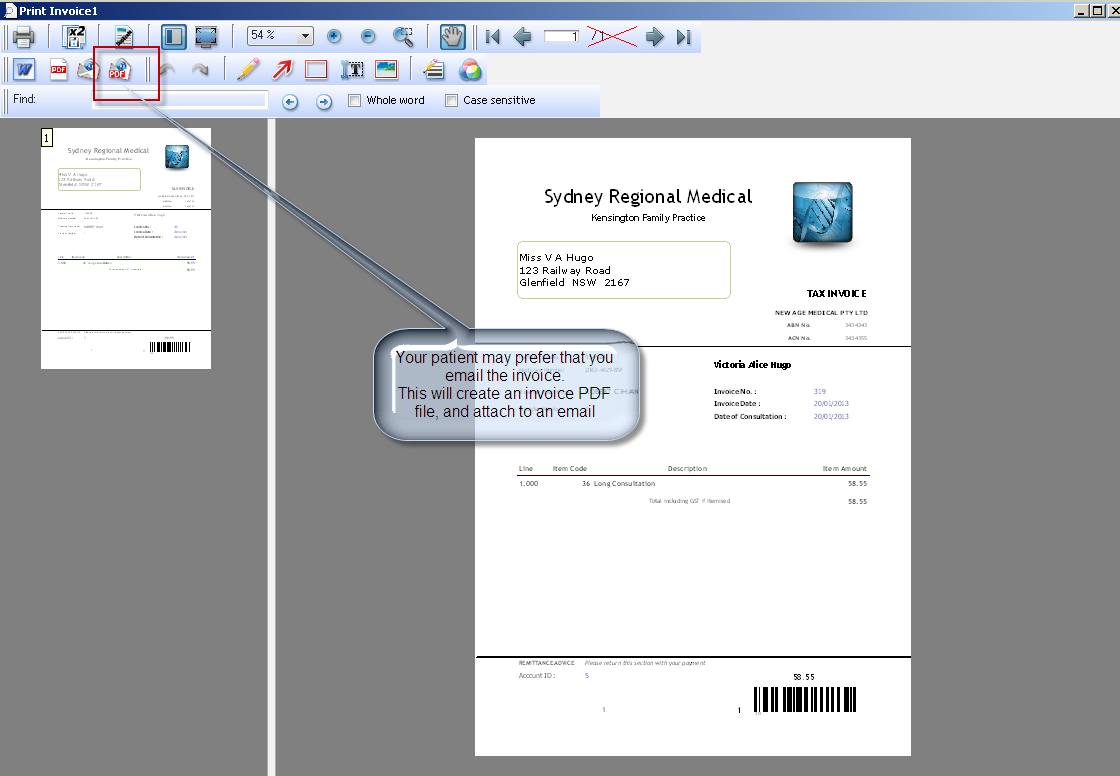Click the zoom out minus icon
The width and height of the screenshot is (1120, 776).
point(368,36)
